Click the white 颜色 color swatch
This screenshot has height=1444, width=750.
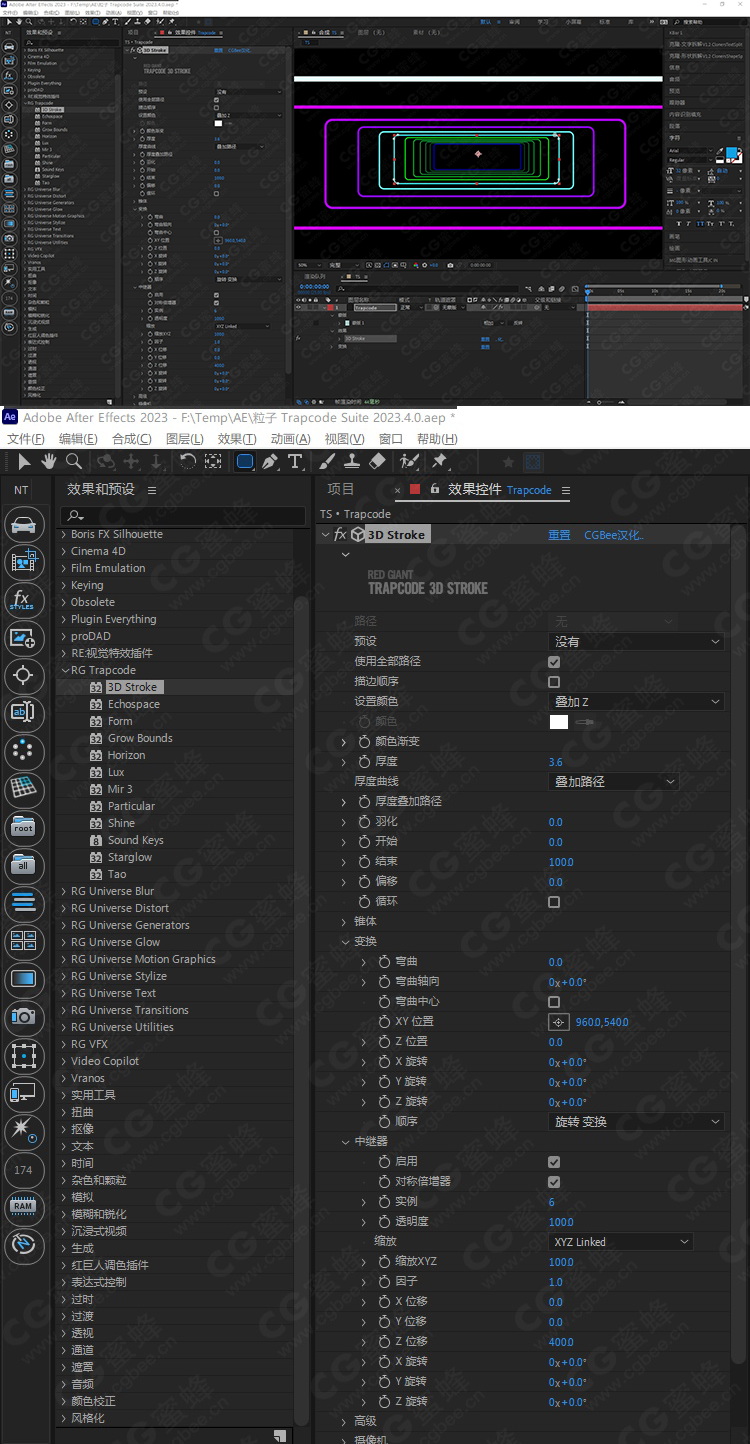pyautogui.click(x=559, y=722)
